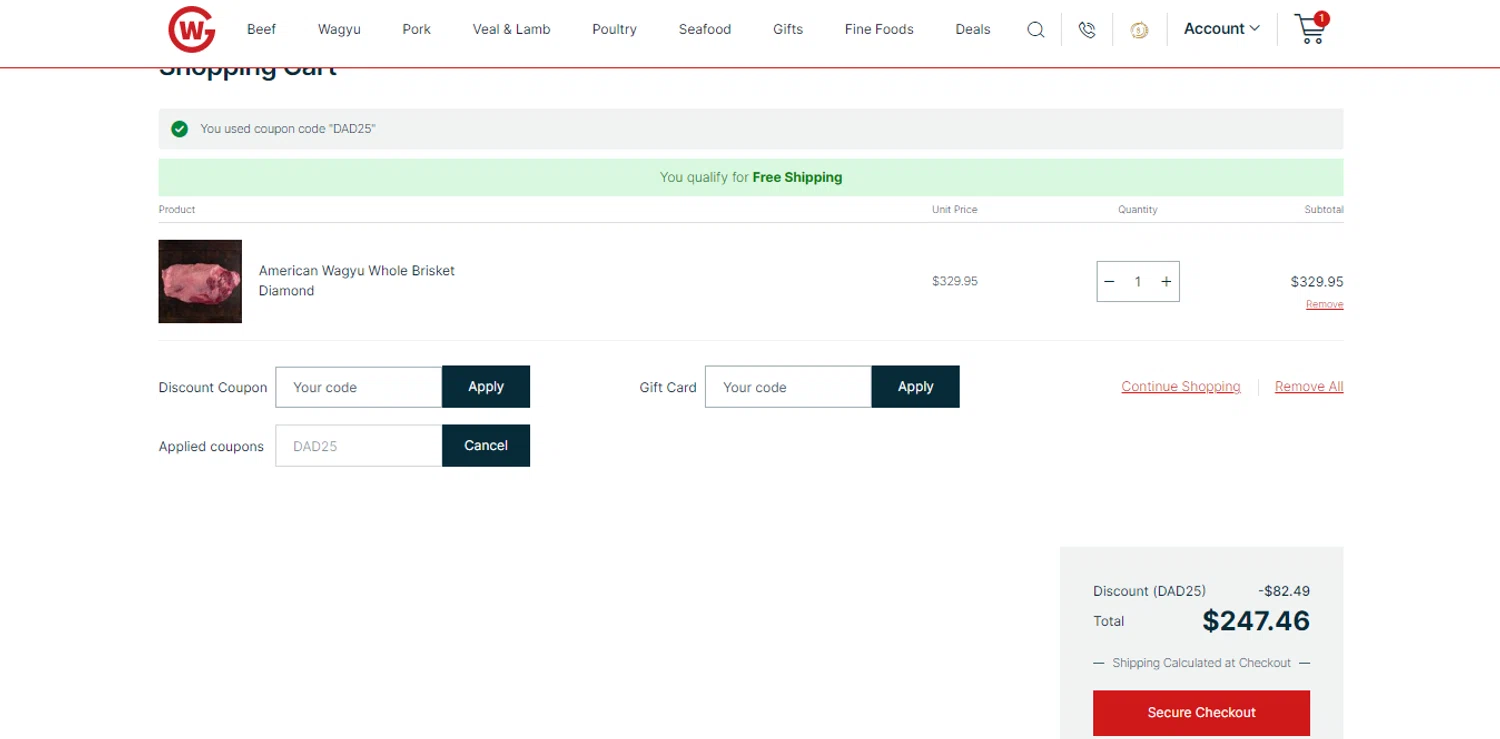Open the Gifts menu
1500x739 pixels.
(x=787, y=29)
